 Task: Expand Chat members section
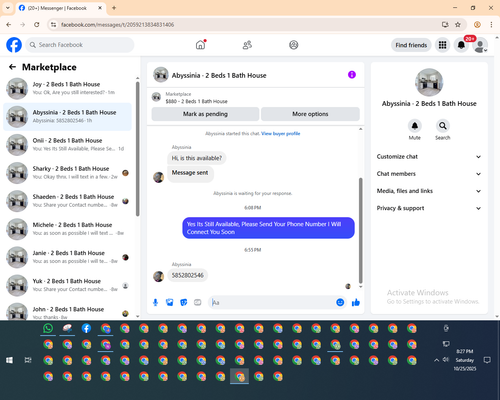429,174
